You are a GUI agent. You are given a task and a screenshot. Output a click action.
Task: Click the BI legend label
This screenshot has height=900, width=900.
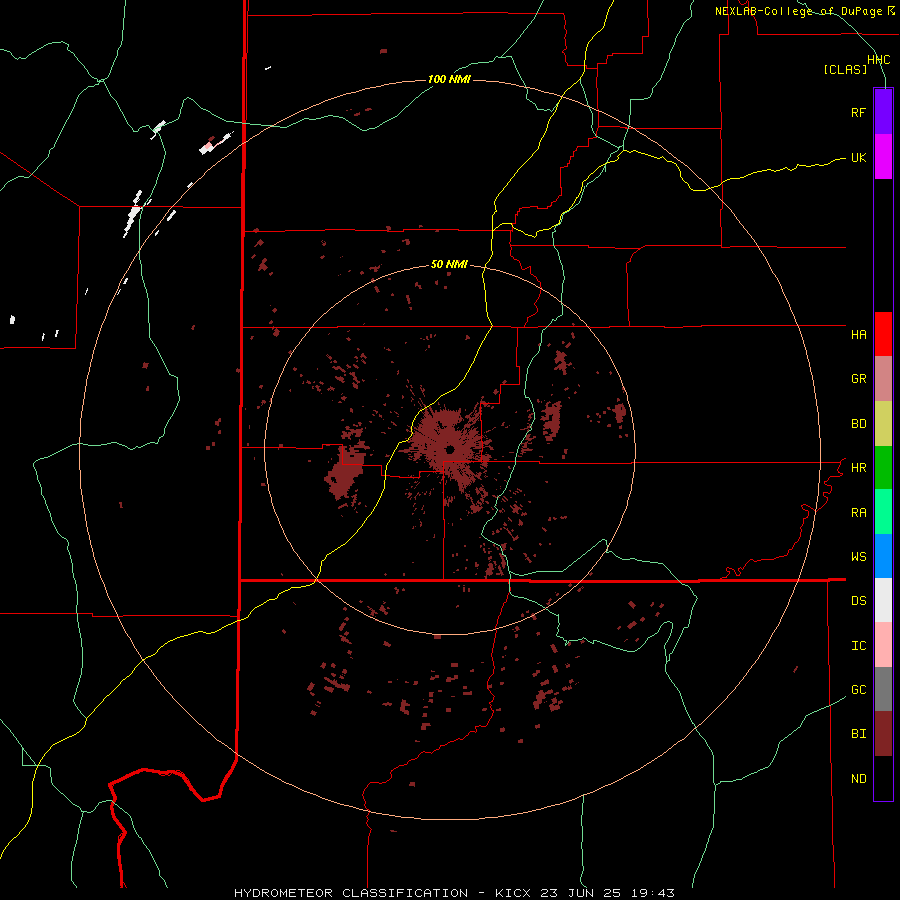858,734
